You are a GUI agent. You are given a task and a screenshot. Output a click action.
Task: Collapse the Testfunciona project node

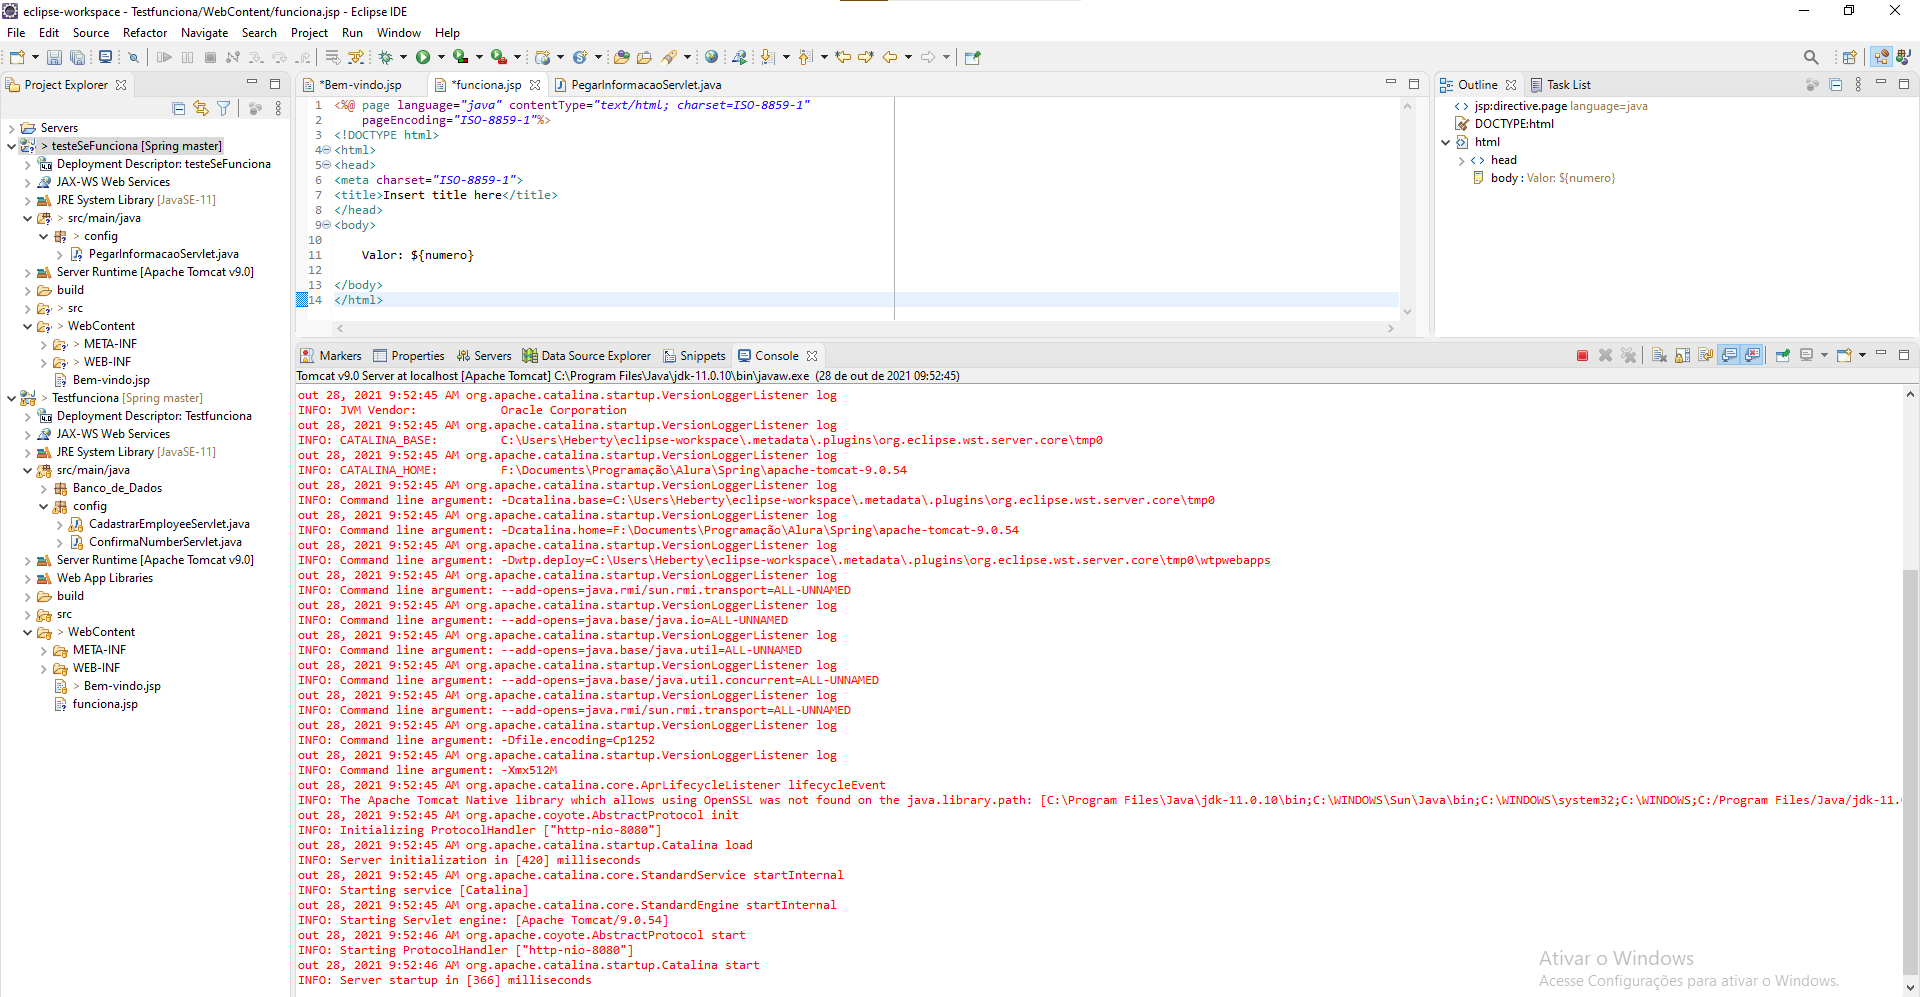11,398
